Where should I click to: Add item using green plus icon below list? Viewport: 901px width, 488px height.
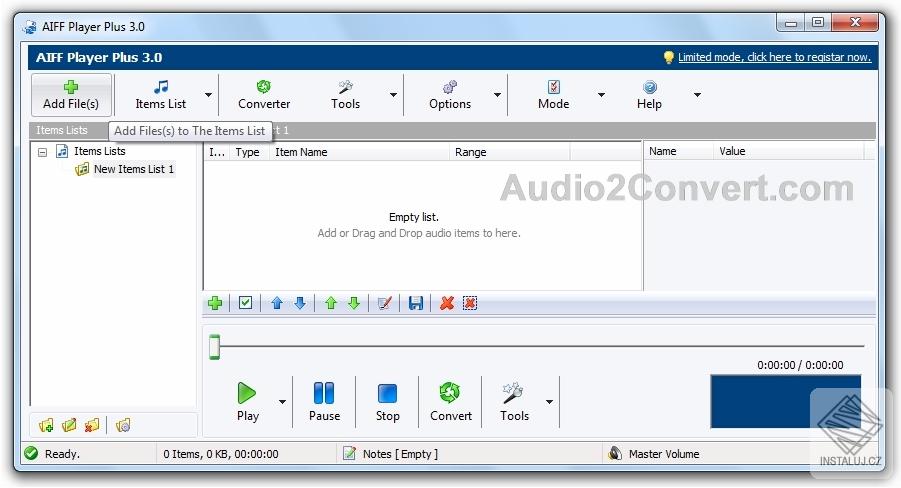click(x=215, y=303)
